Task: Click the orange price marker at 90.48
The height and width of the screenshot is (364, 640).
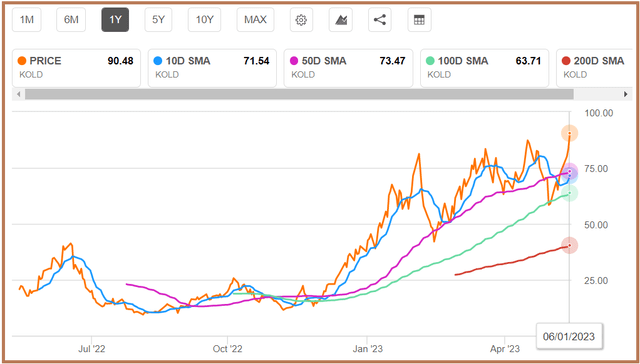Action: [569, 133]
